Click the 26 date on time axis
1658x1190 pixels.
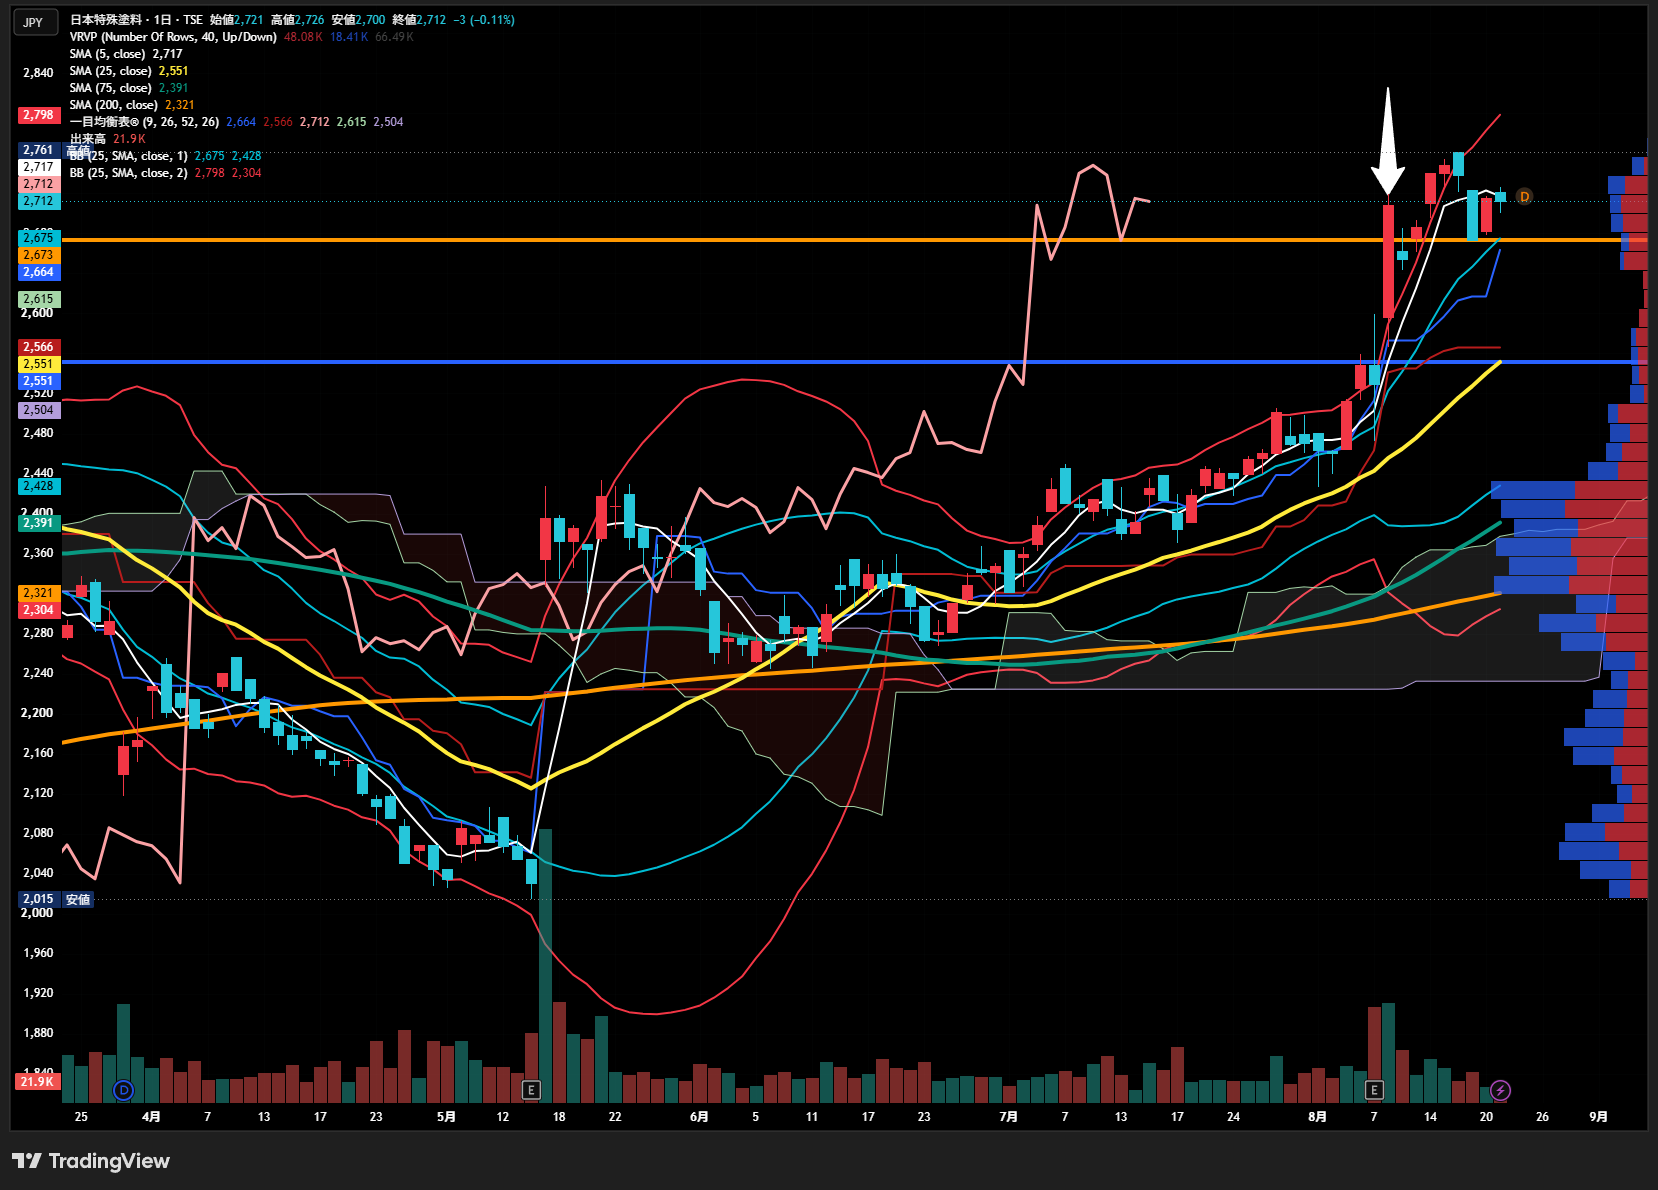1542,1117
